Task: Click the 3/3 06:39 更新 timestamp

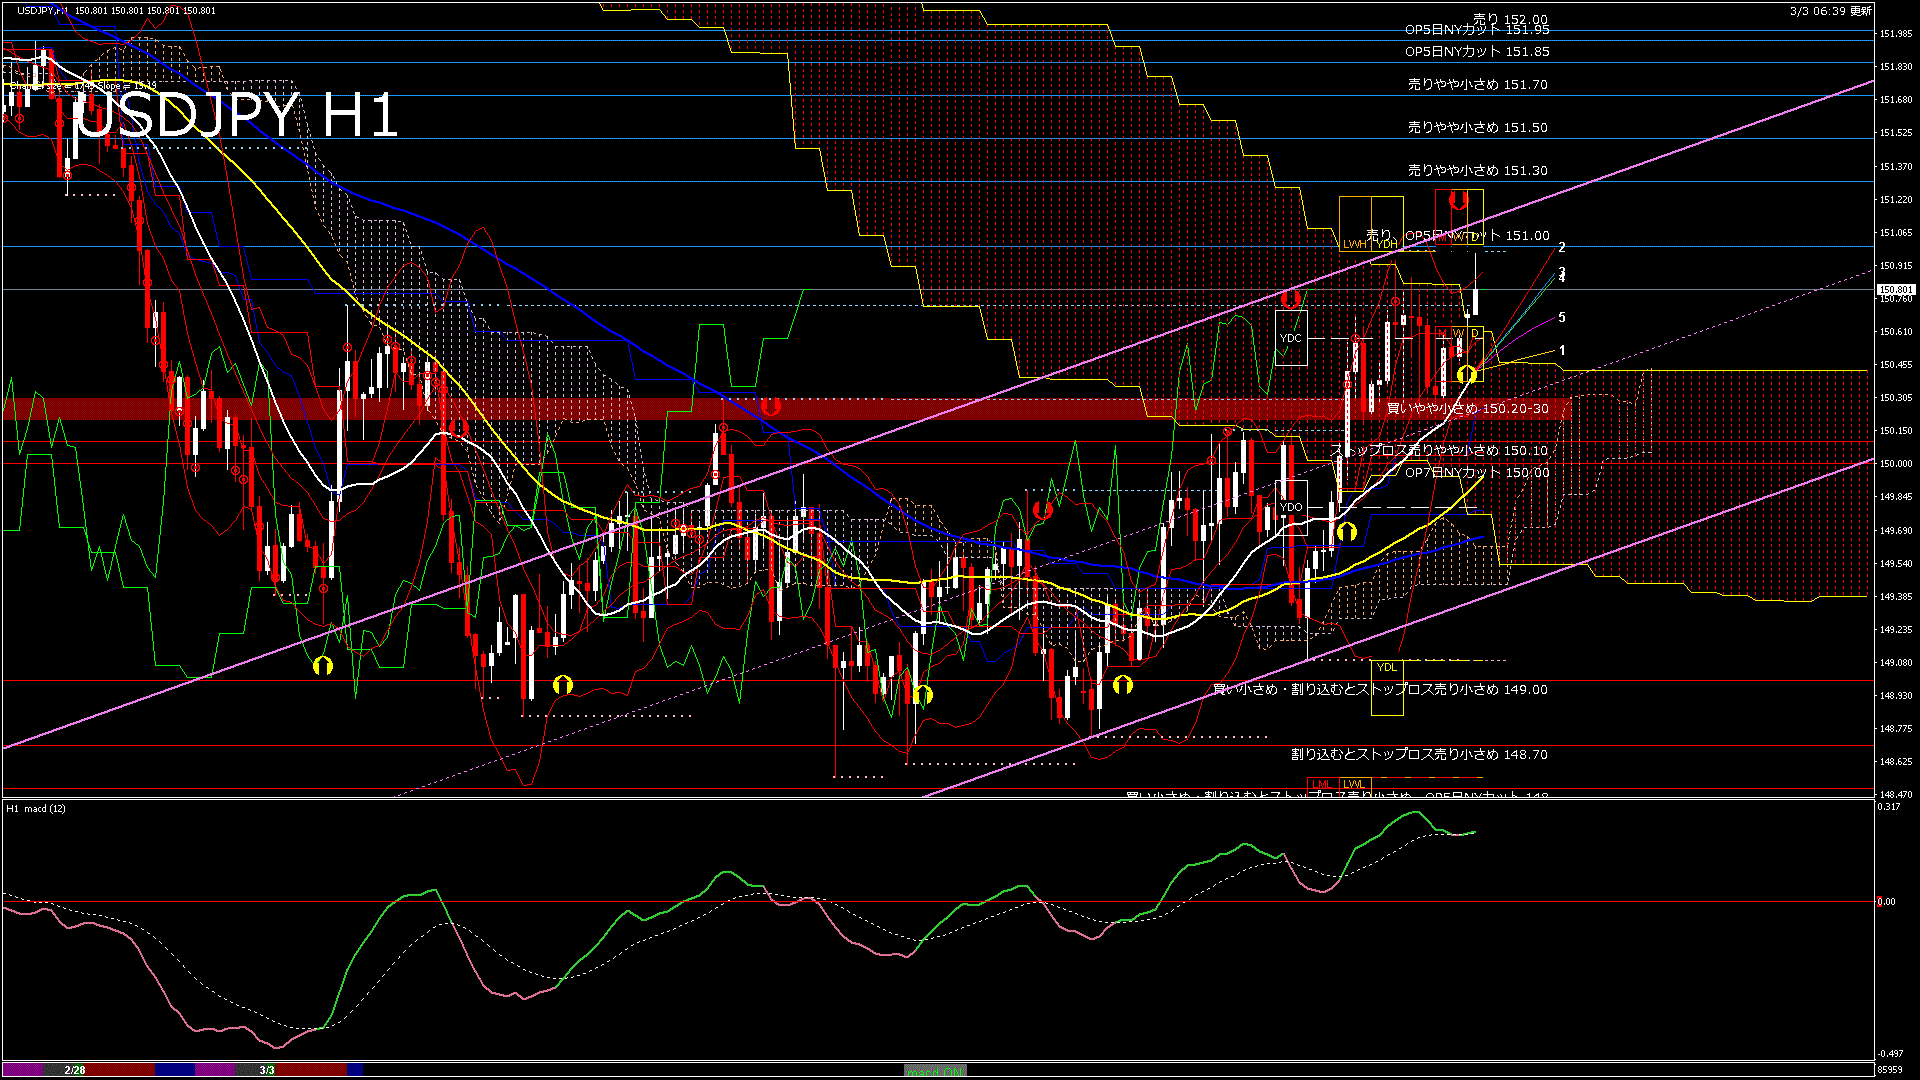Action: point(1830,10)
